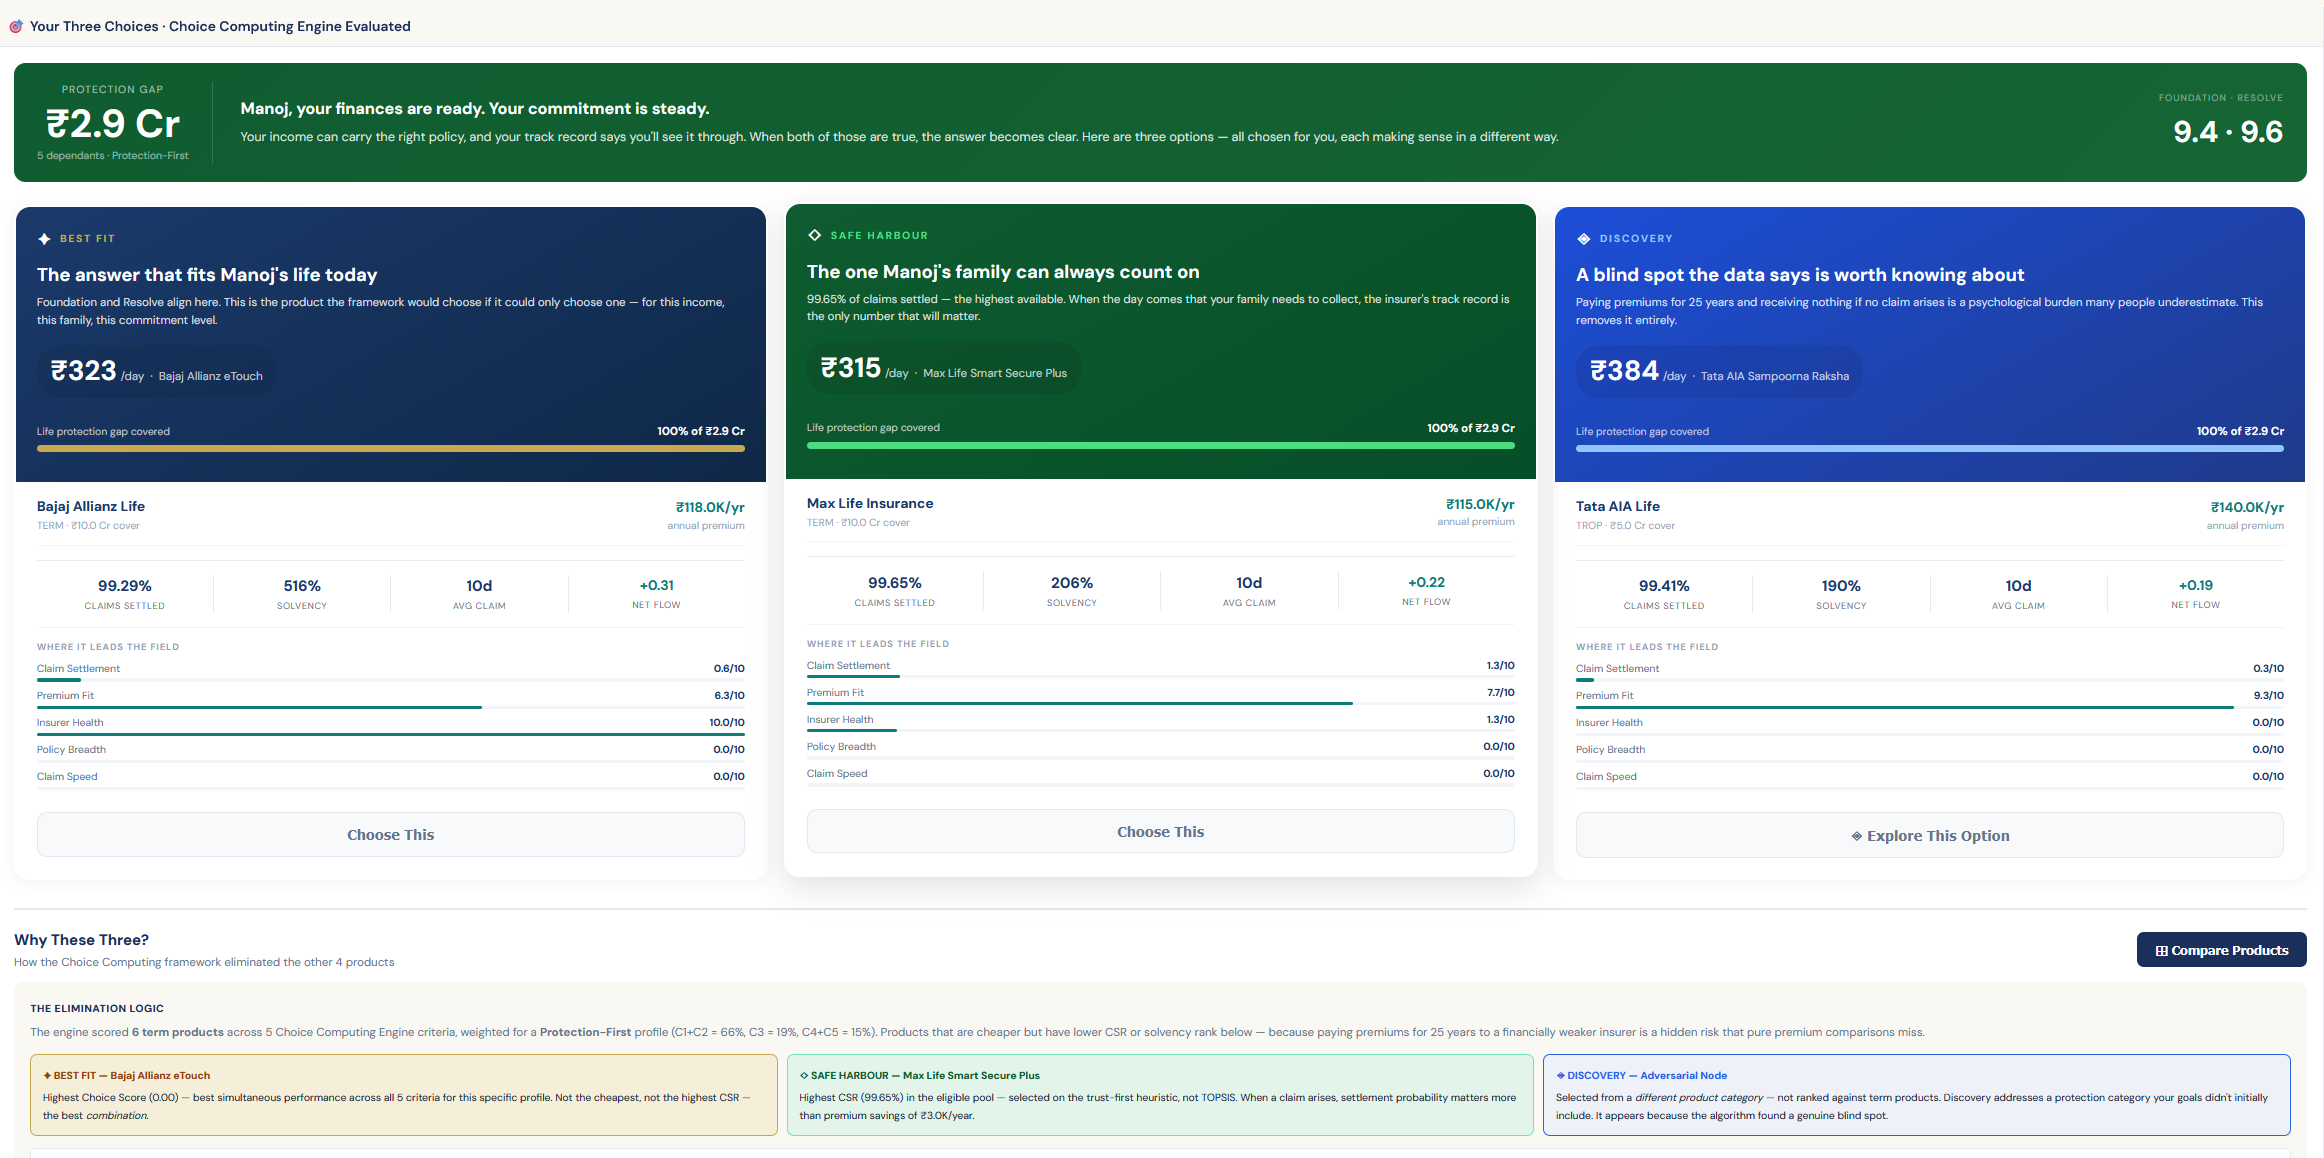
Task: Click the +0.22 net flow stat
Action: (x=1426, y=591)
